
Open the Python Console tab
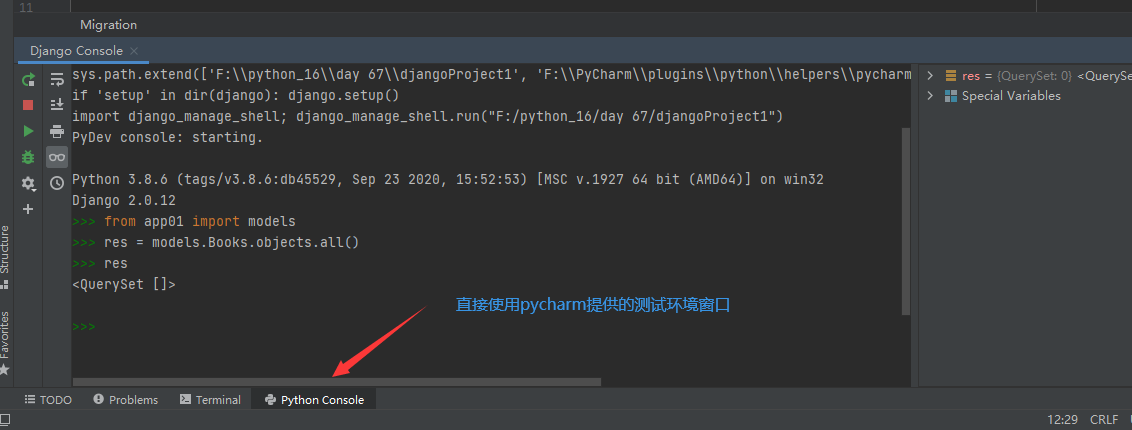click(314, 400)
